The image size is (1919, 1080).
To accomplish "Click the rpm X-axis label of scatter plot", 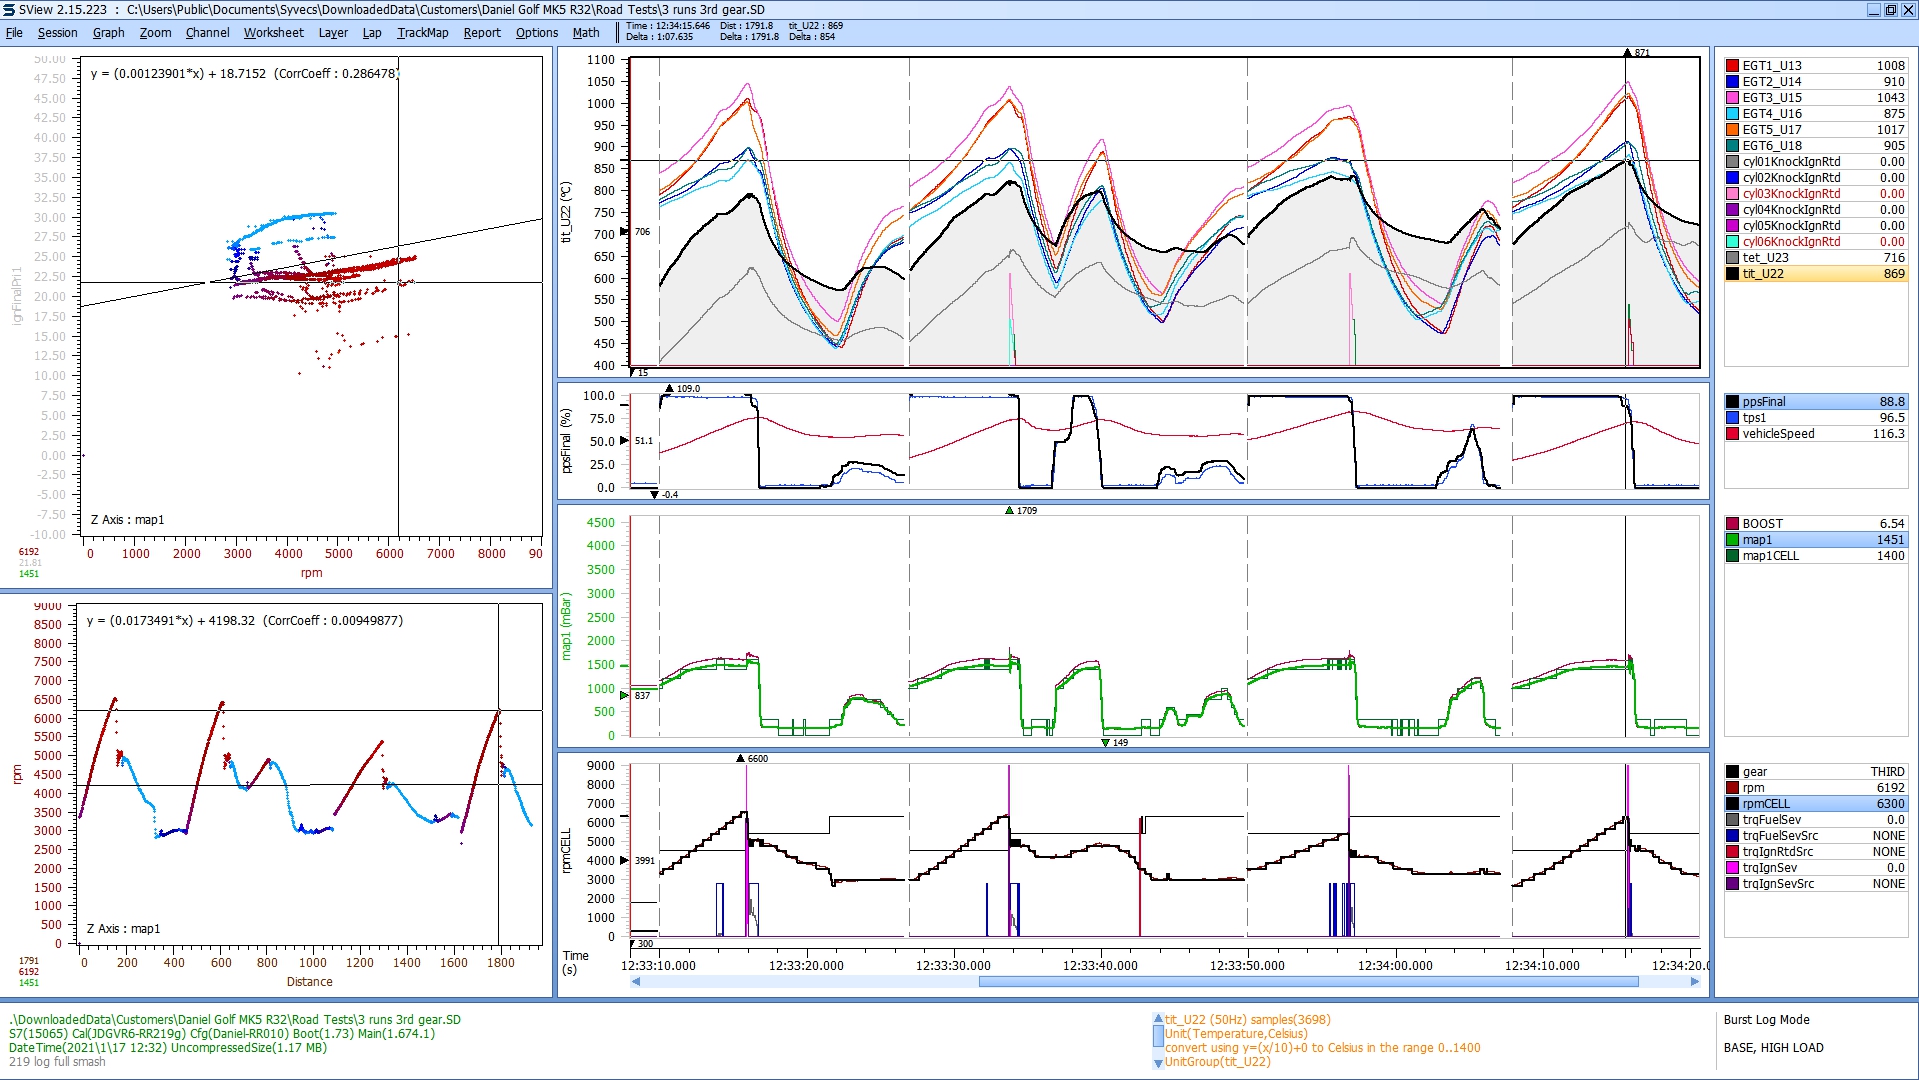I will pyautogui.click(x=311, y=573).
